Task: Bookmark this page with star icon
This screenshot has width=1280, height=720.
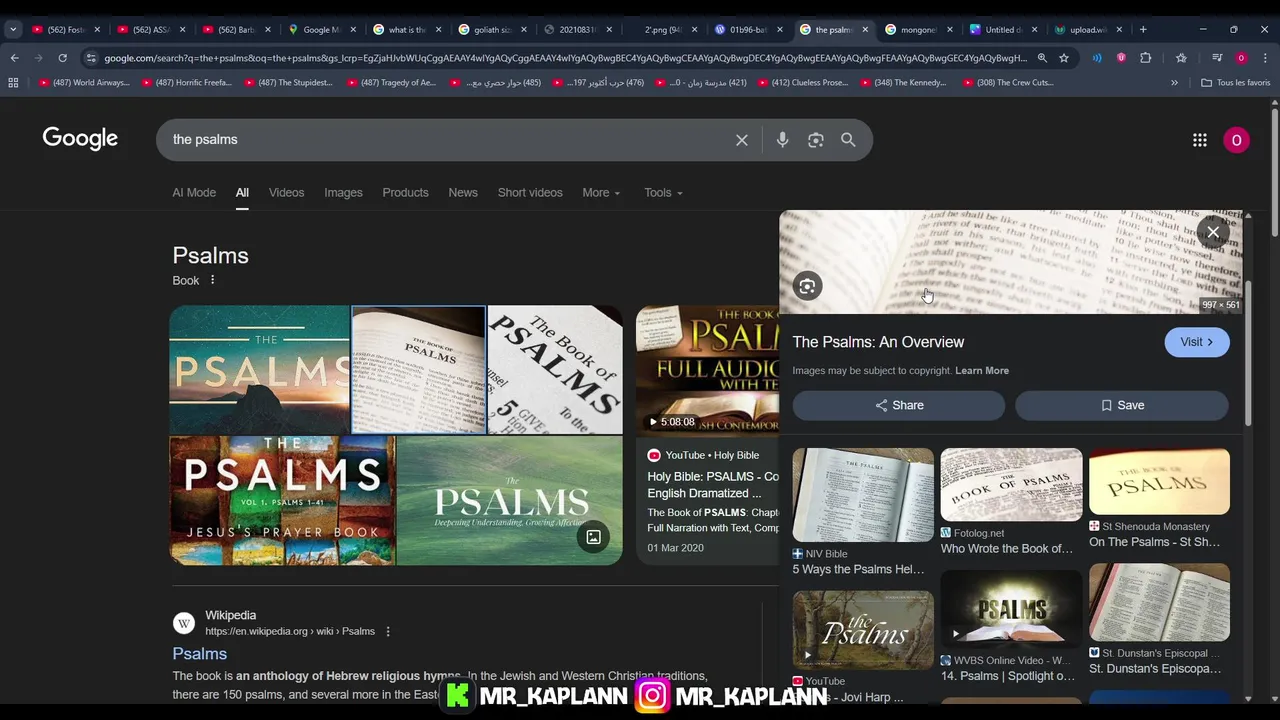Action: click(1064, 58)
